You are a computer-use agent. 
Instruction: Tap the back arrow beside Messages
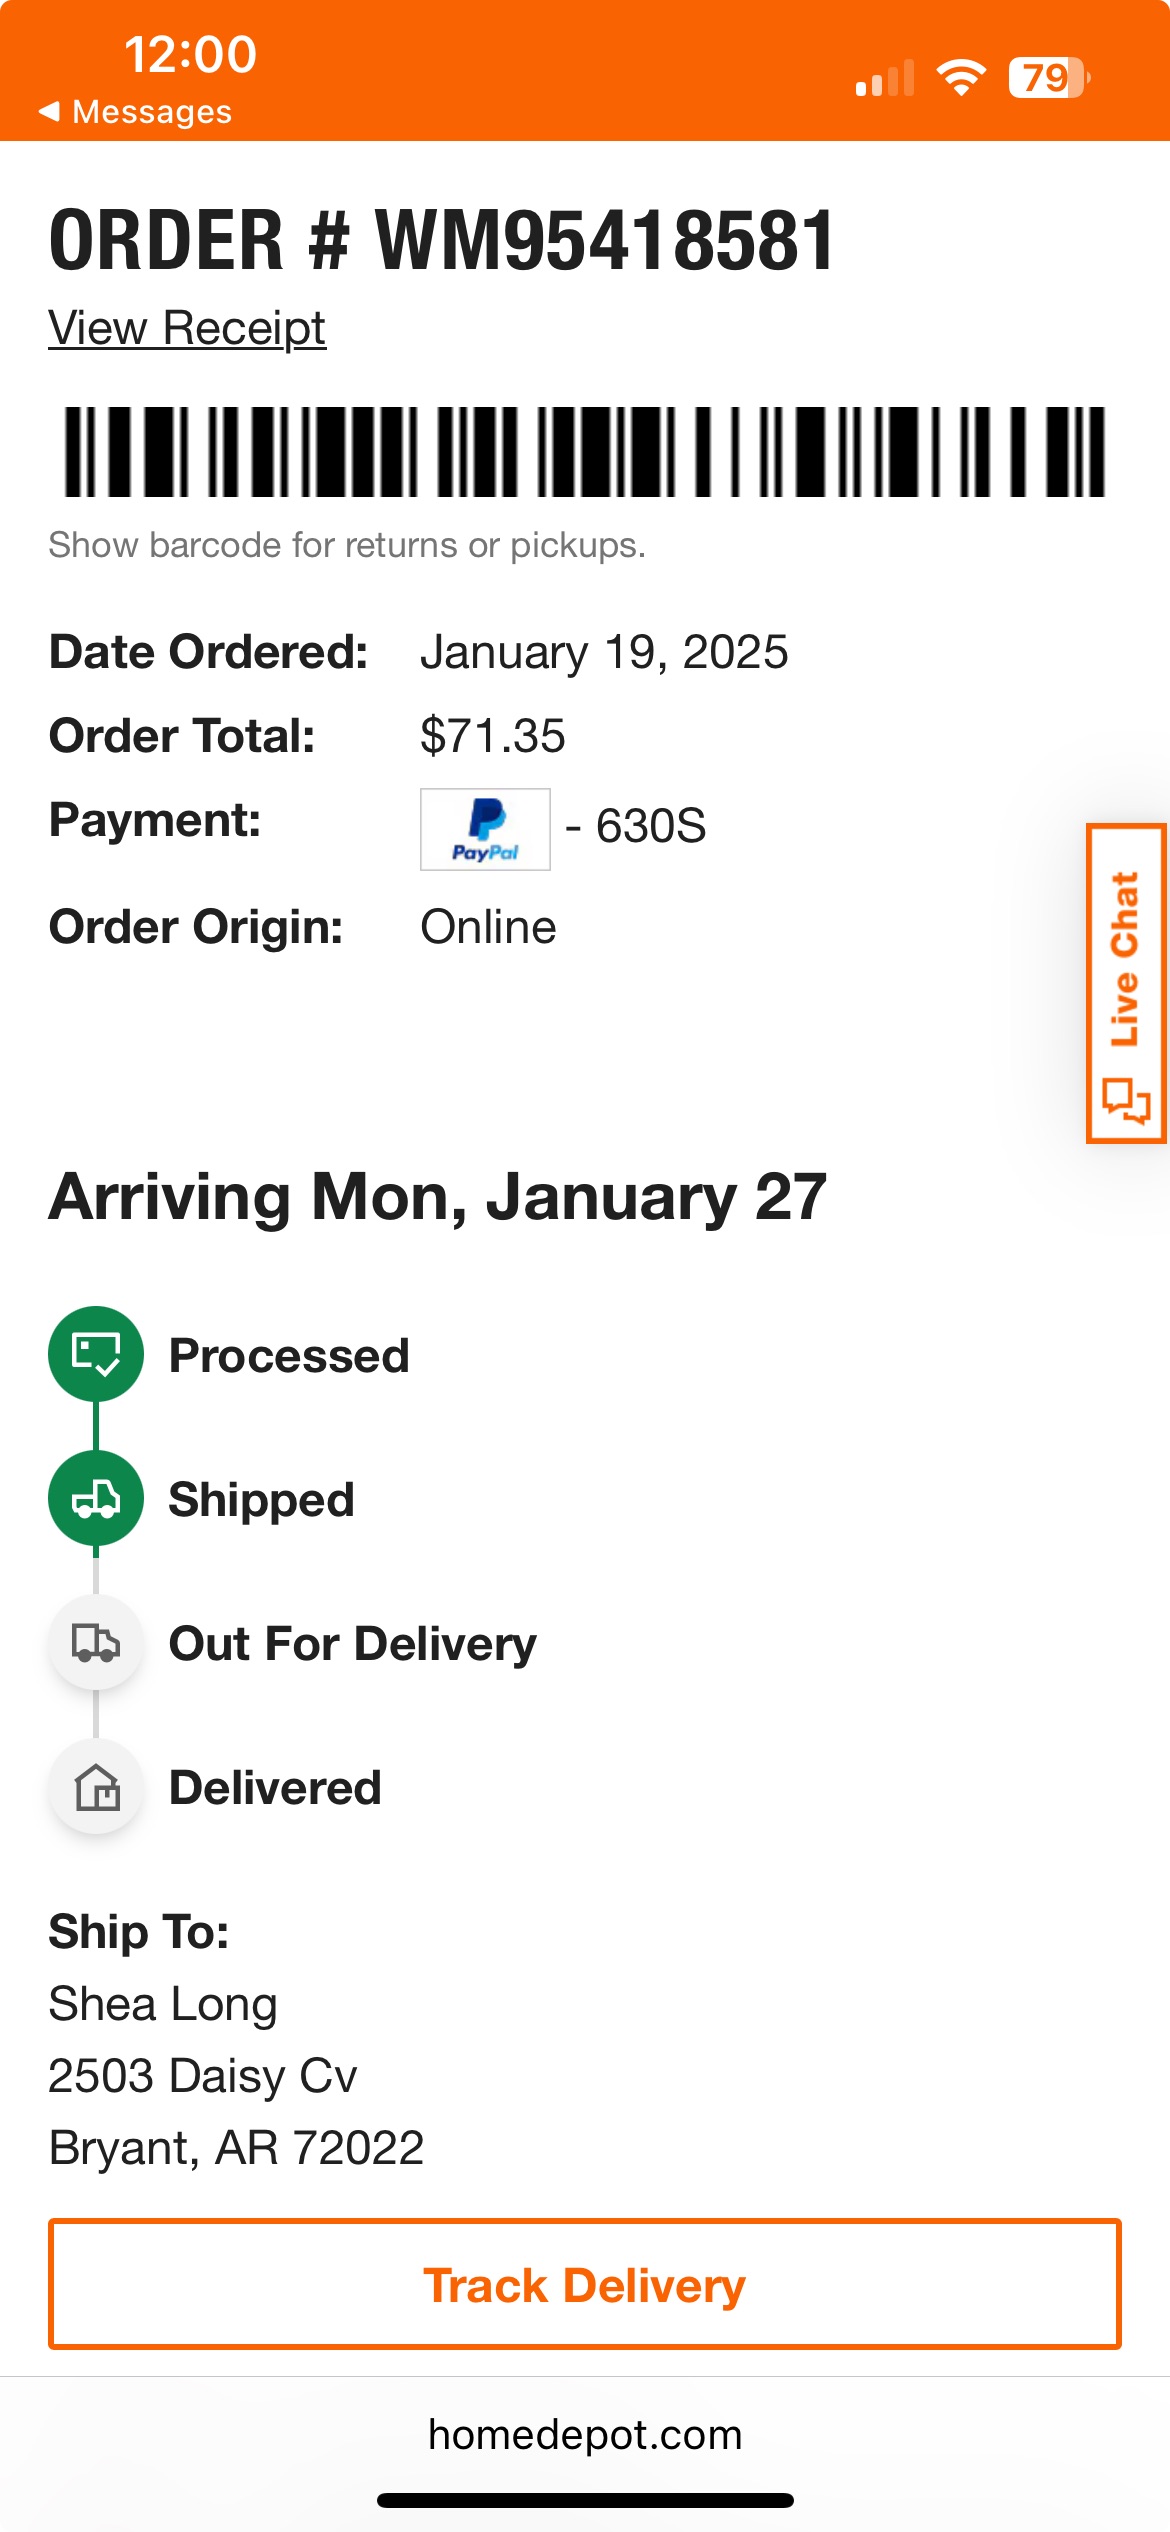pyautogui.click(x=49, y=111)
